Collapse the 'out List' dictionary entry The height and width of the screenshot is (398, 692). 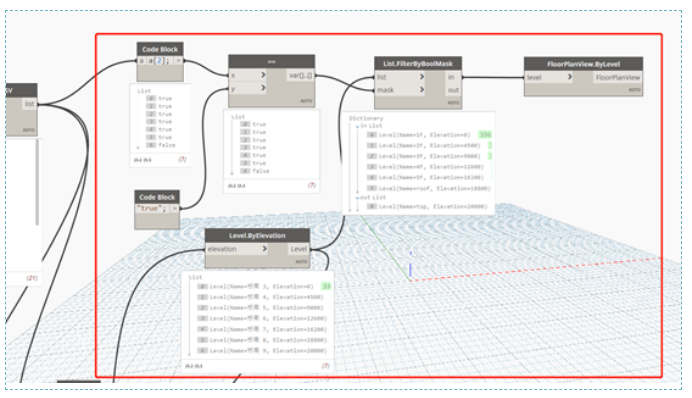(x=357, y=198)
